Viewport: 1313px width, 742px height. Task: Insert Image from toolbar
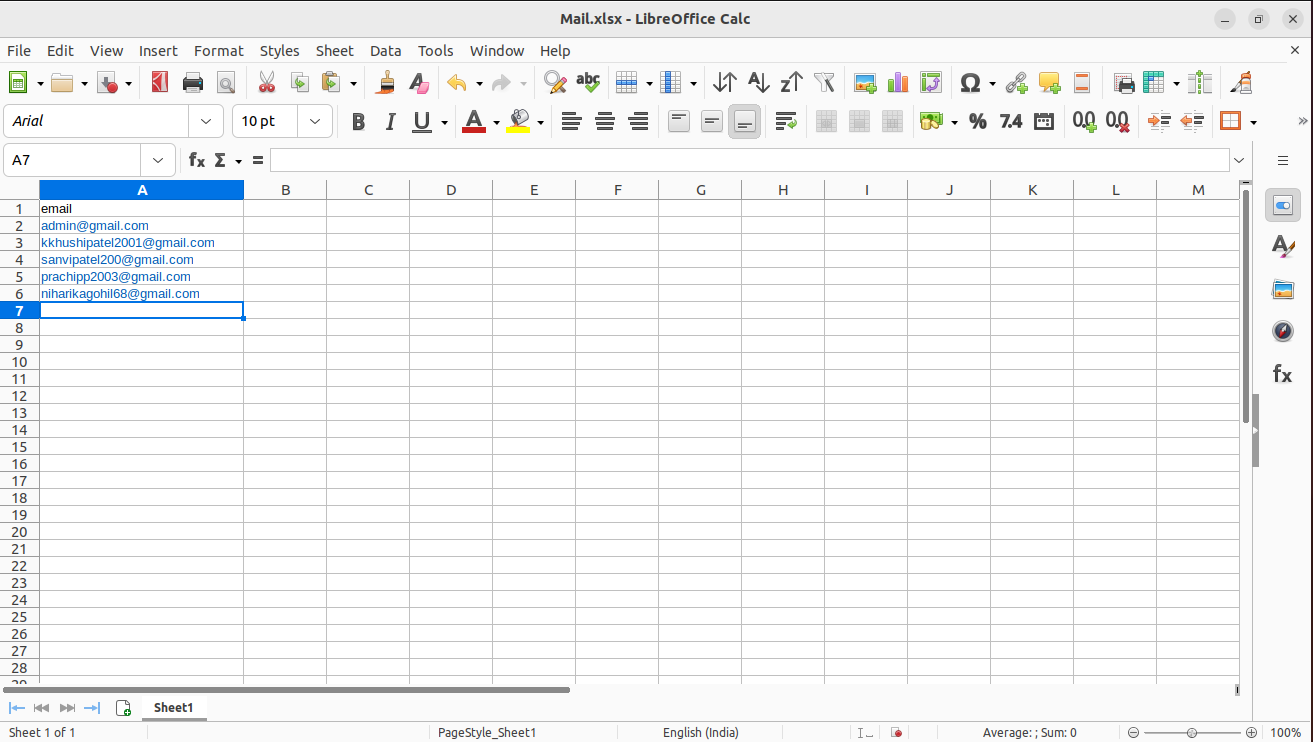click(x=865, y=83)
